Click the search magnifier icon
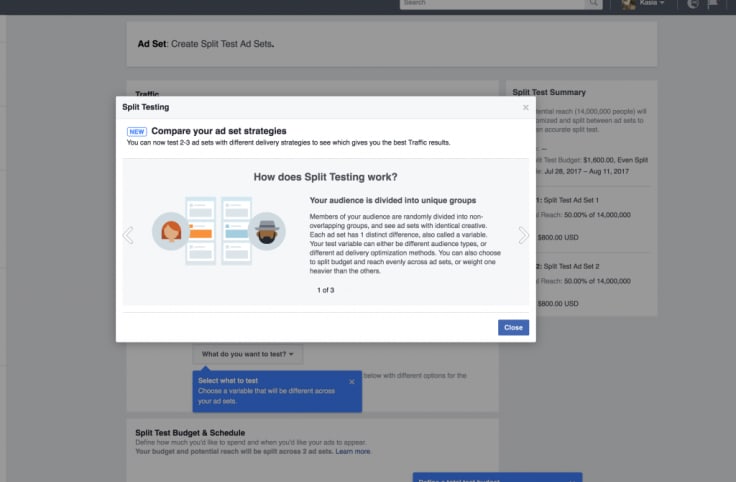736x482 pixels. click(593, 3)
